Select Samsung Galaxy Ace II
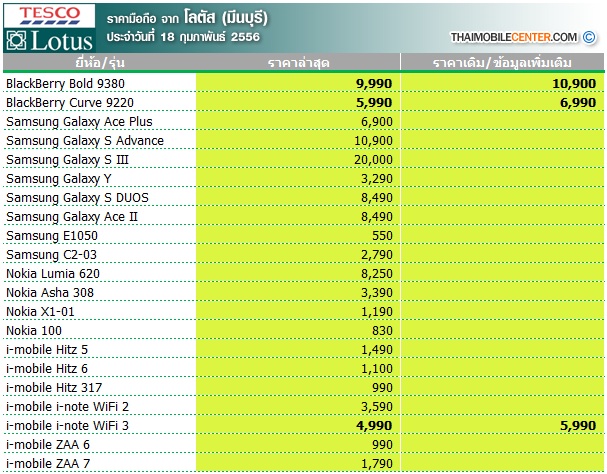607x474 pixels. coord(72,216)
